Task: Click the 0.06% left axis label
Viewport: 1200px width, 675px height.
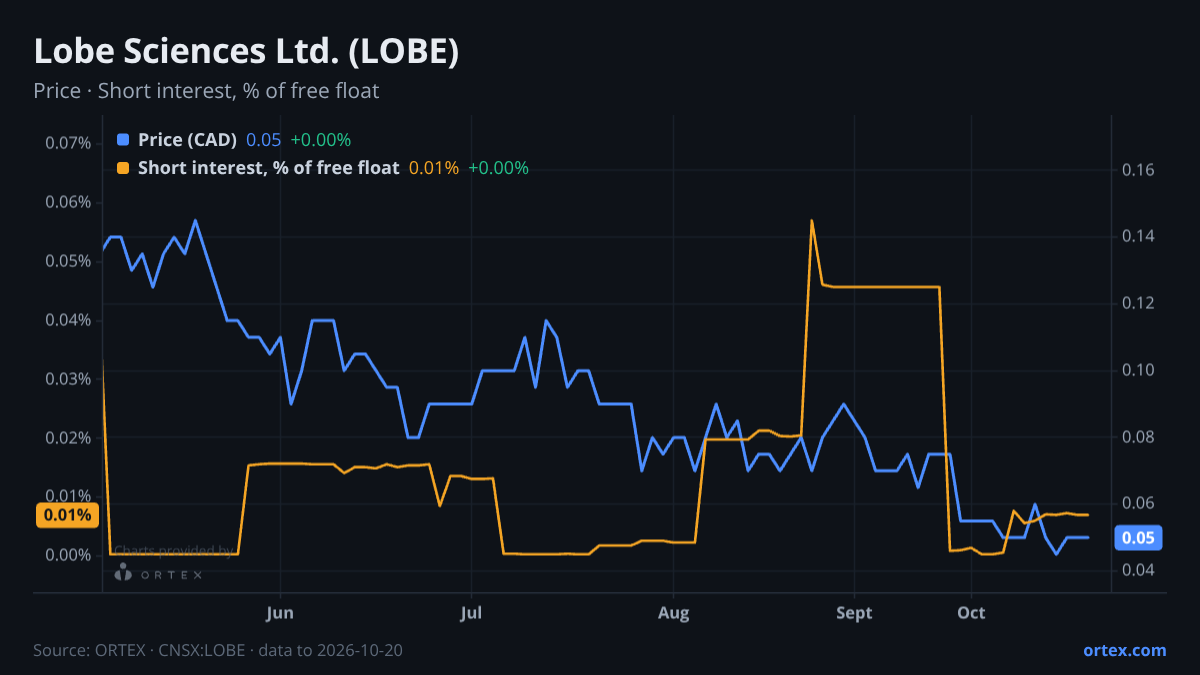Action: (68, 202)
